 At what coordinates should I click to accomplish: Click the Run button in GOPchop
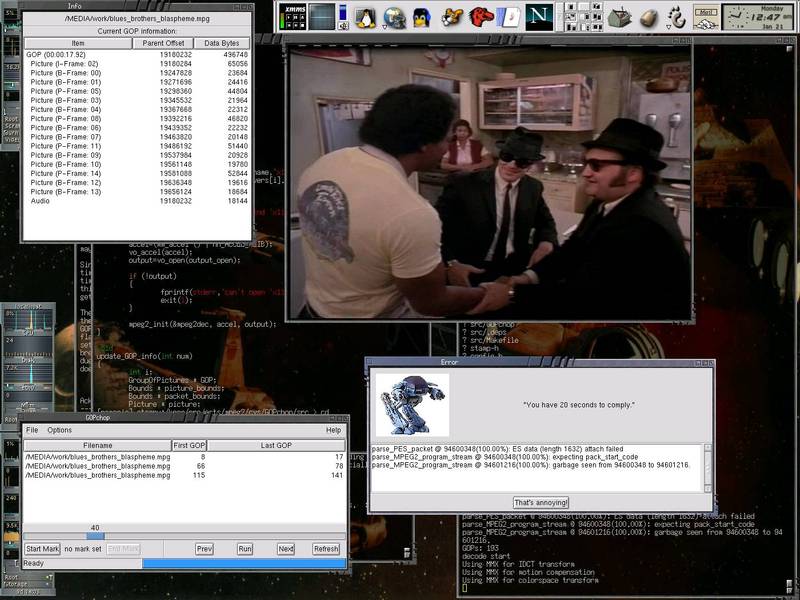pyautogui.click(x=245, y=549)
